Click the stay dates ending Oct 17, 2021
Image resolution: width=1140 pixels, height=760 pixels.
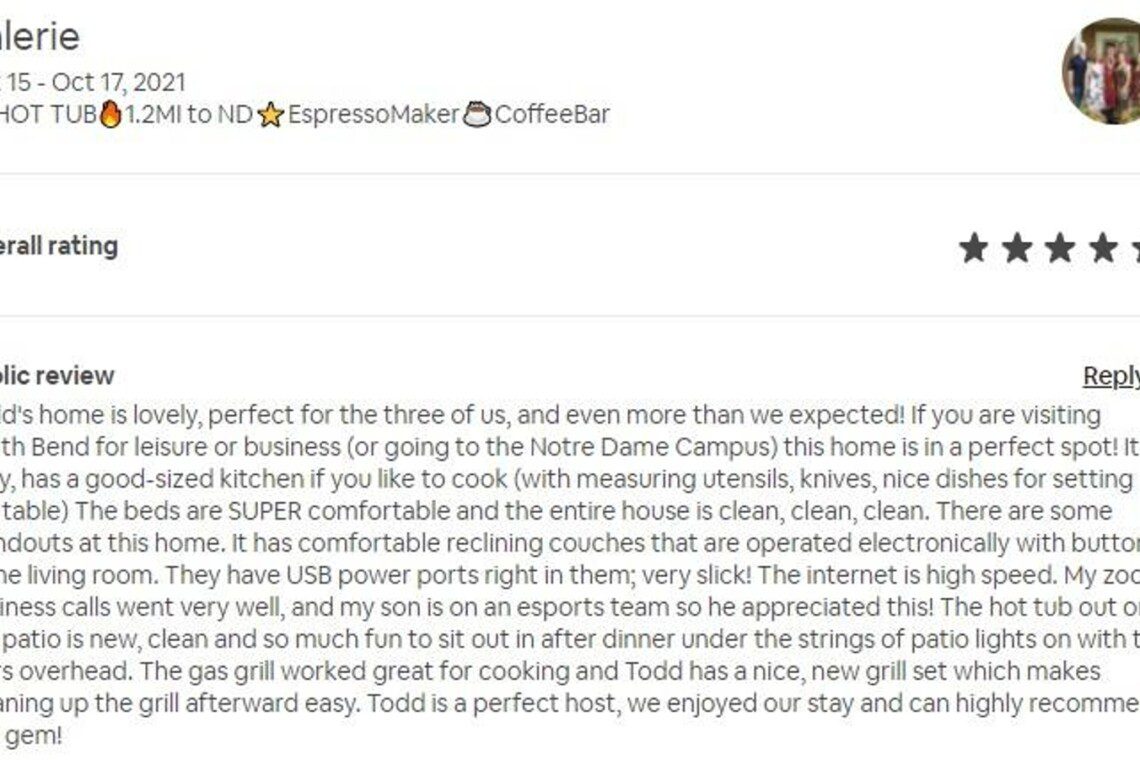[x=93, y=81]
